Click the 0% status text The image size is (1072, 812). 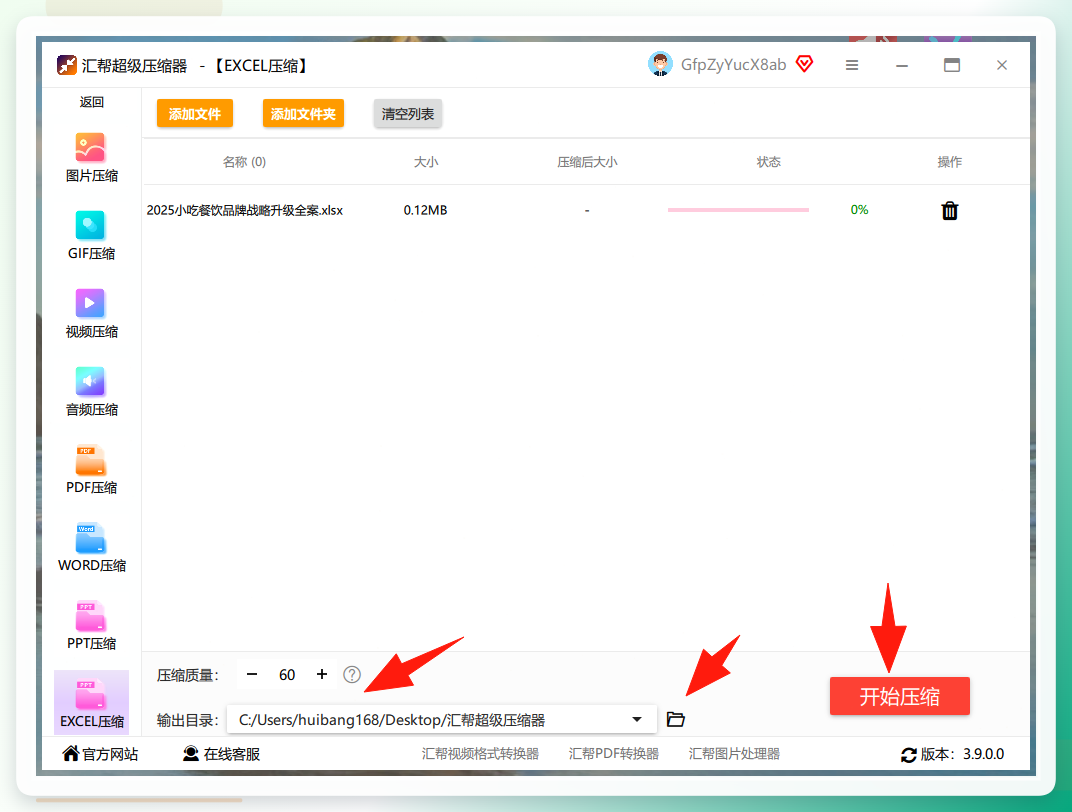859,210
